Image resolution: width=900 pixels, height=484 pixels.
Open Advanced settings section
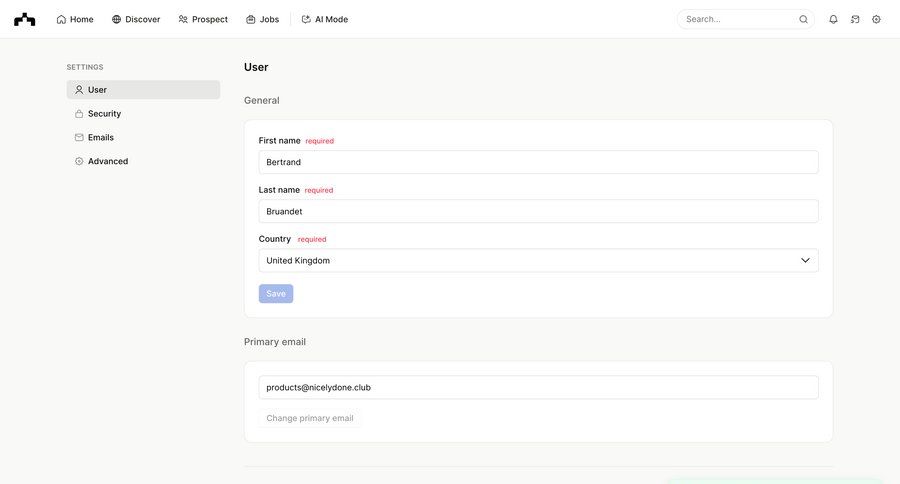(x=143, y=161)
